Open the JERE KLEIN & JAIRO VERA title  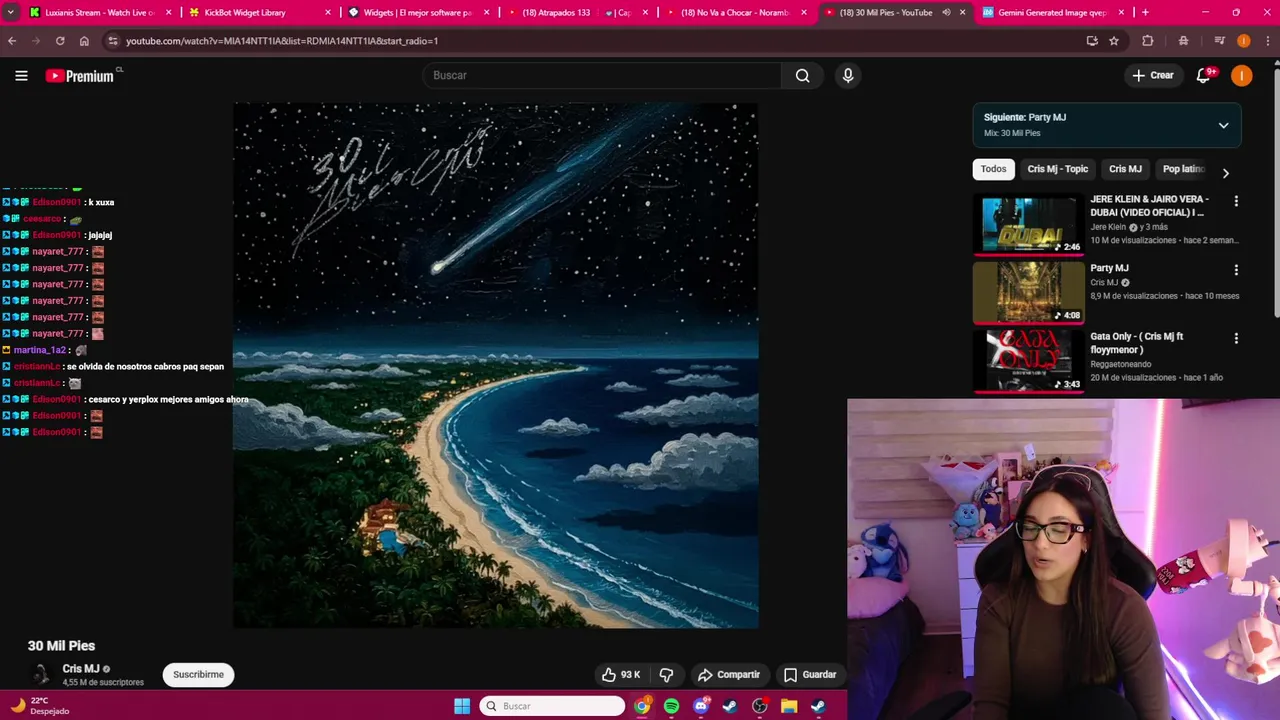click(1149, 206)
